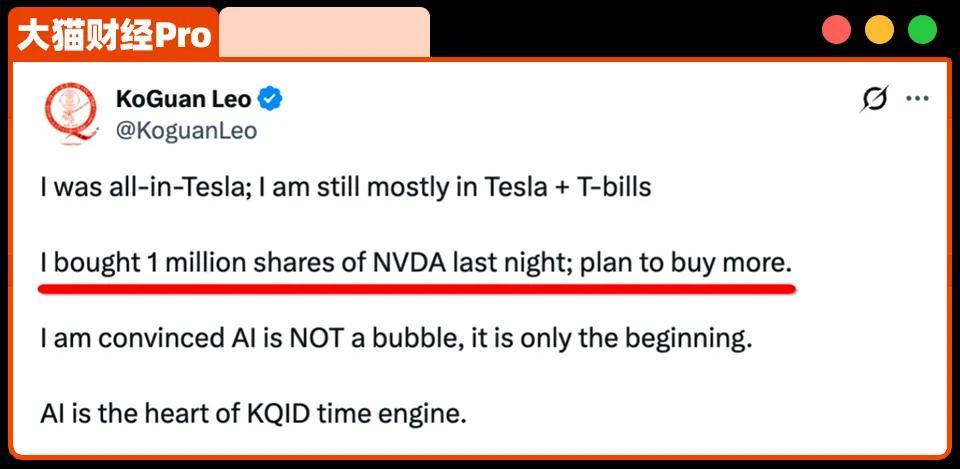This screenshot has width=960, height=469.
Task: Select the blank peach tab beside 大猫财经Pro
Action: click(324, 33)
